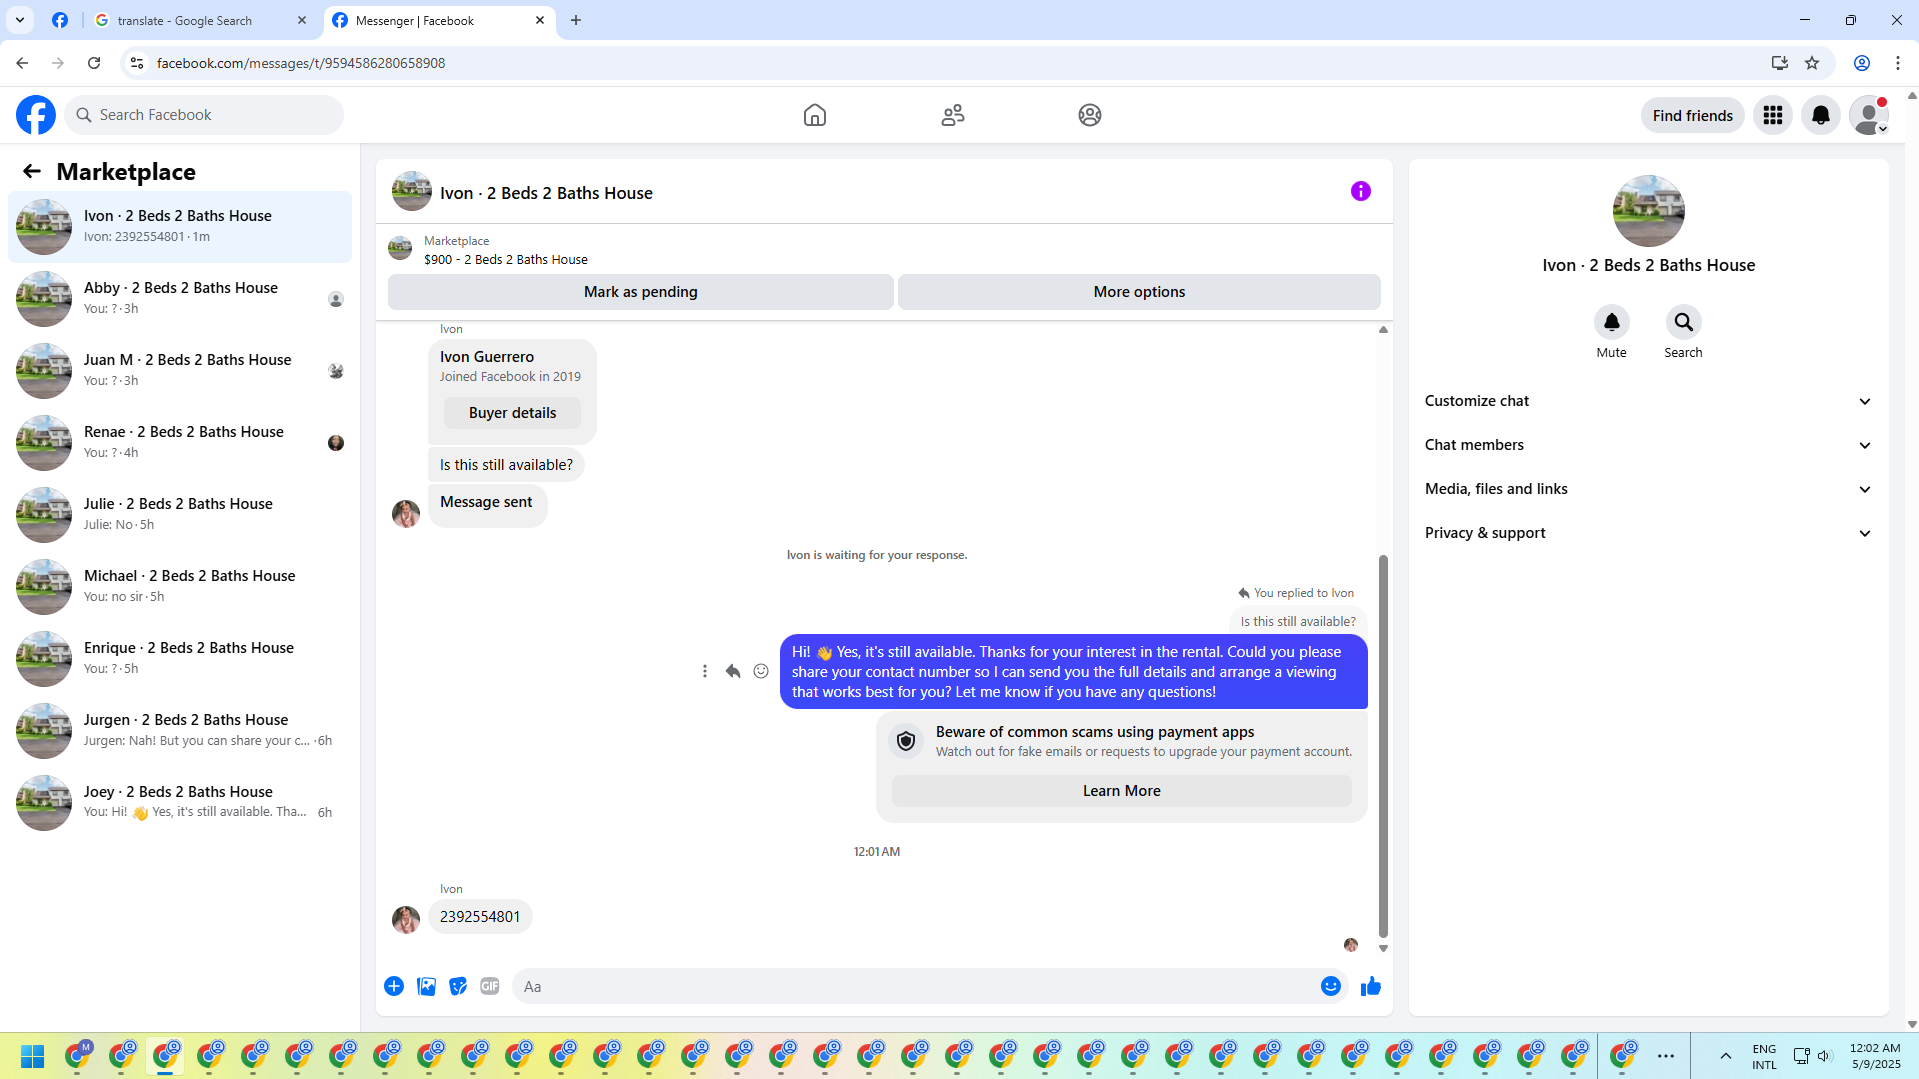View Buyer details for Ivon Guerrero
The height and width of the screenshot is (1079, 1919).
512,413
